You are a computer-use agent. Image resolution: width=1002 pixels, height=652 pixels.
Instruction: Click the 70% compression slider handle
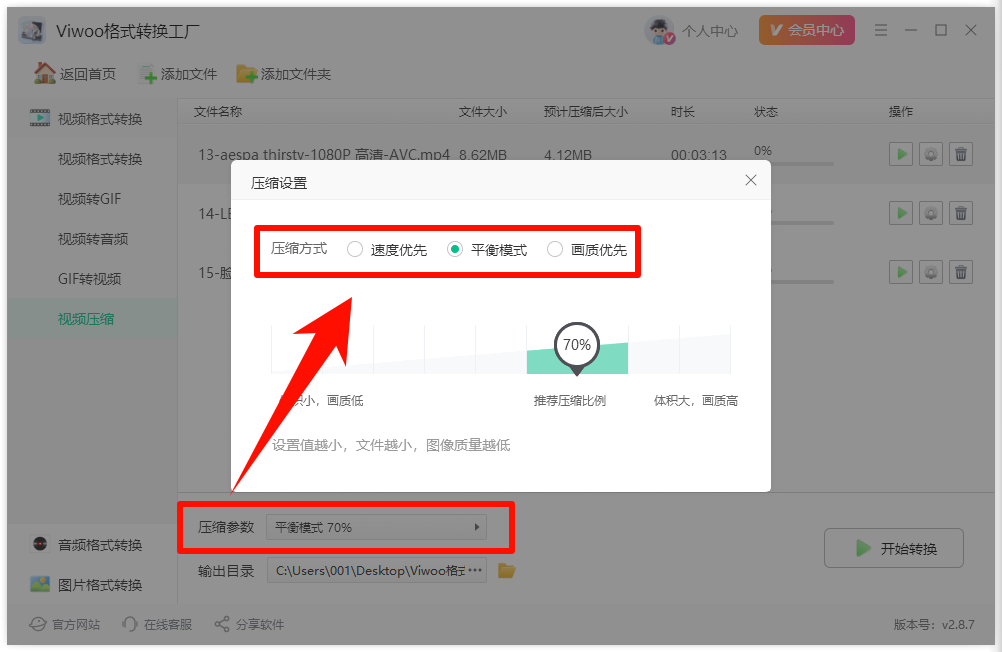(x=577, y=346)
